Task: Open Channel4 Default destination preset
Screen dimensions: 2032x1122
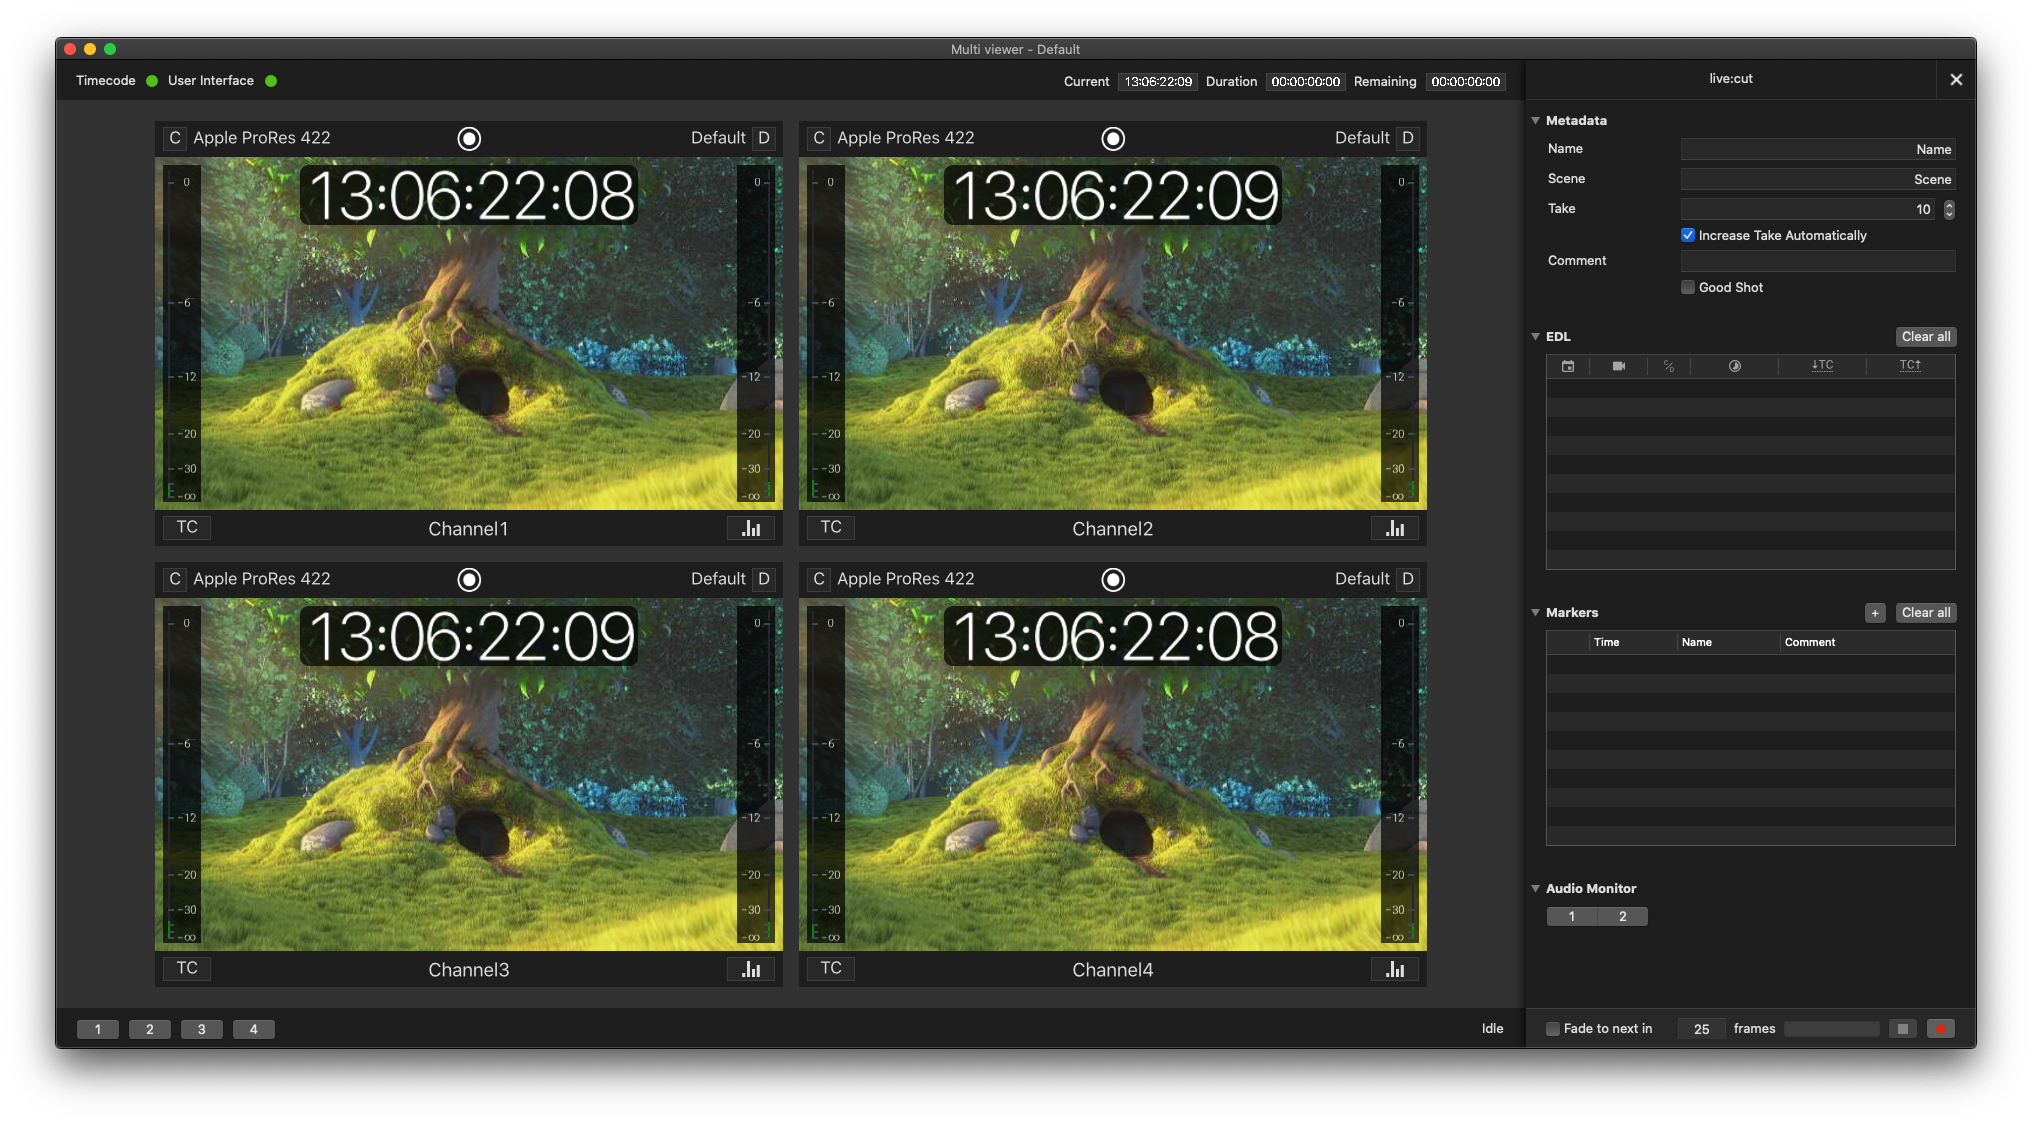Action: coord(1362,579)
